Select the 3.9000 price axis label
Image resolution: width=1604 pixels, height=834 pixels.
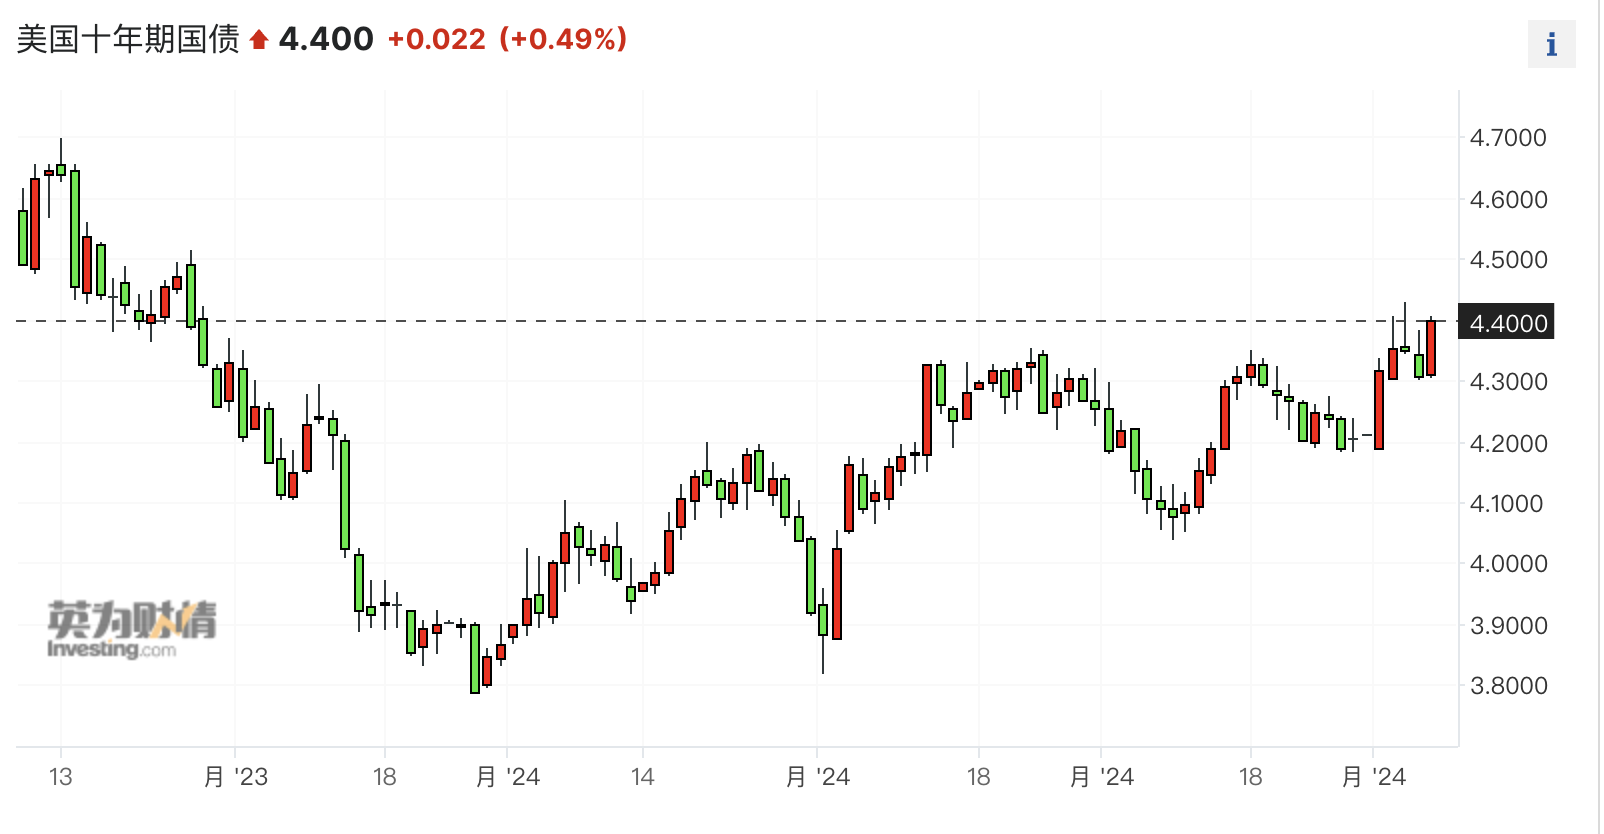1507,626
